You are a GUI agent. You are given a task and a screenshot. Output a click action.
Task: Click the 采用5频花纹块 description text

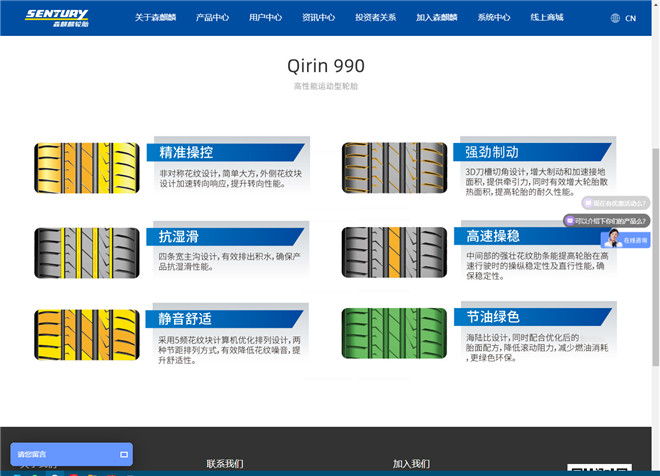click(229, 350)
